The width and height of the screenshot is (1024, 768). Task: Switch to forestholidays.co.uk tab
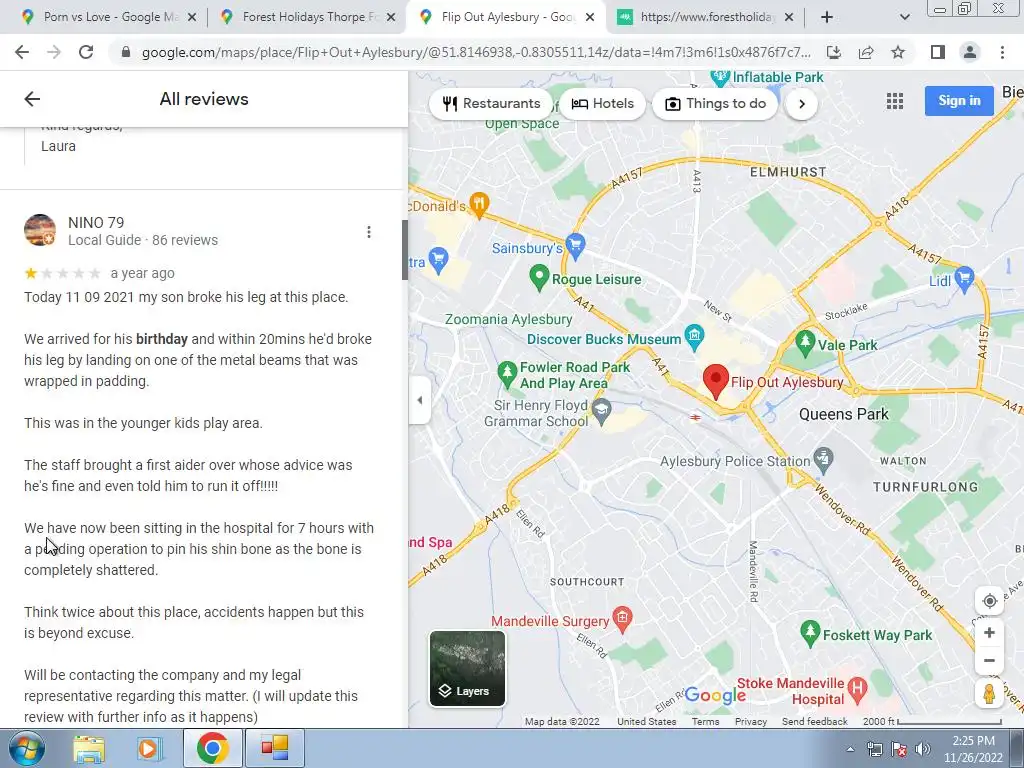coord(705,17)
